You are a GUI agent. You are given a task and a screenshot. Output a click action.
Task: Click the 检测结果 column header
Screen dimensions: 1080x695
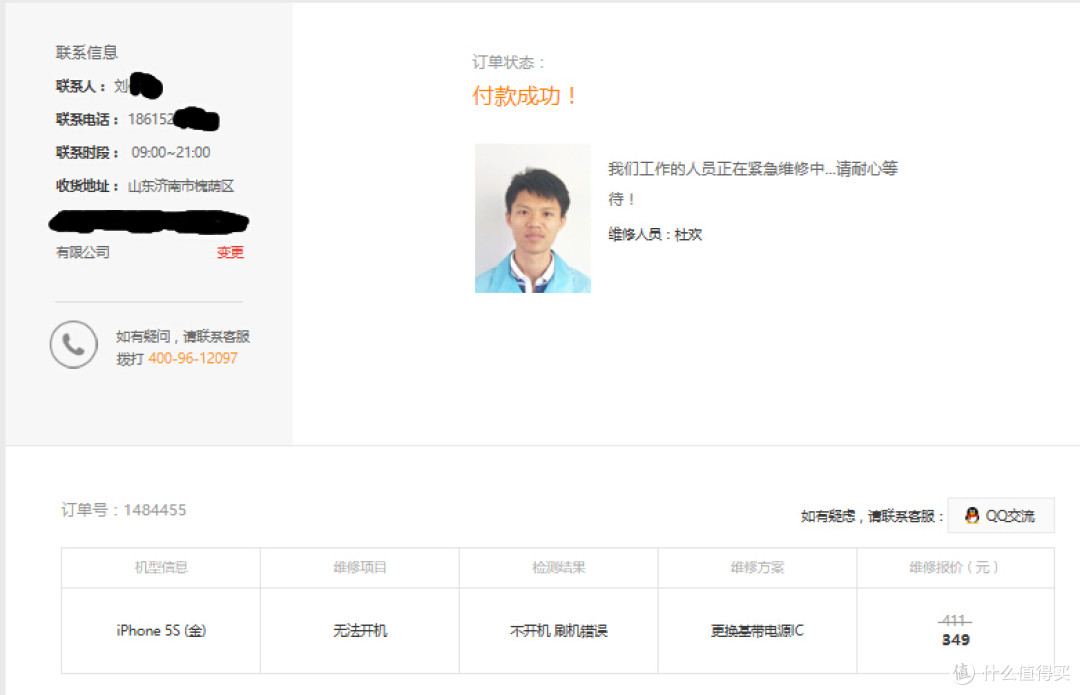[559, 568]
